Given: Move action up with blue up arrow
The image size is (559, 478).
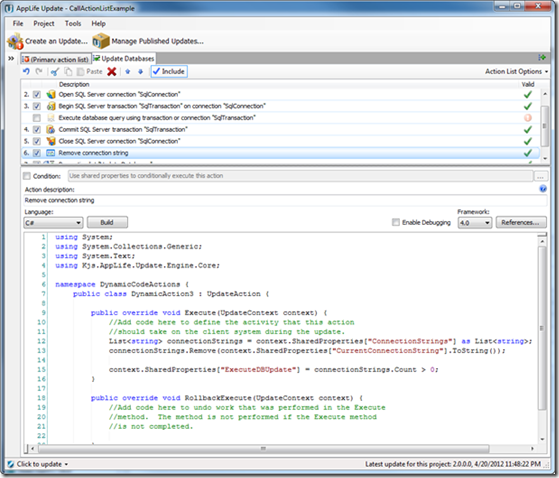Looking at the screenshot, I should point(128,72).
